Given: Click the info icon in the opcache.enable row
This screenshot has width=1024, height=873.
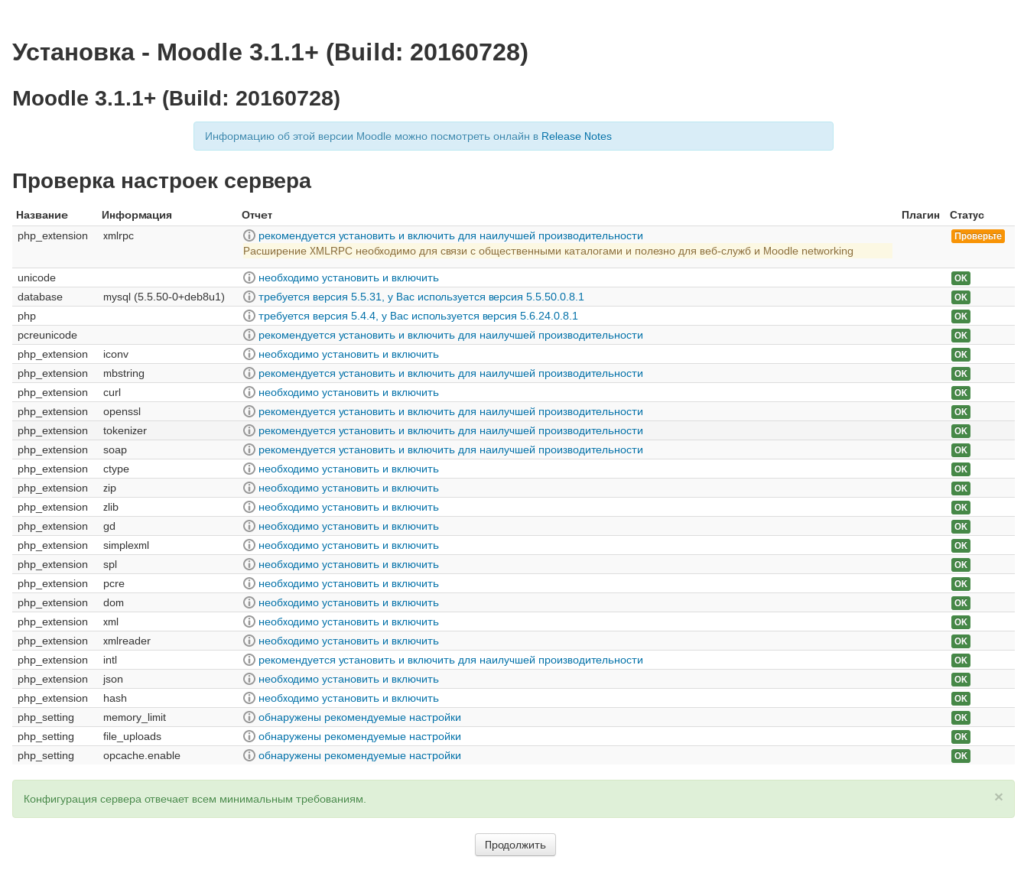Looking at the screenshot, I should pyautogui.click(x=249, y=755).
